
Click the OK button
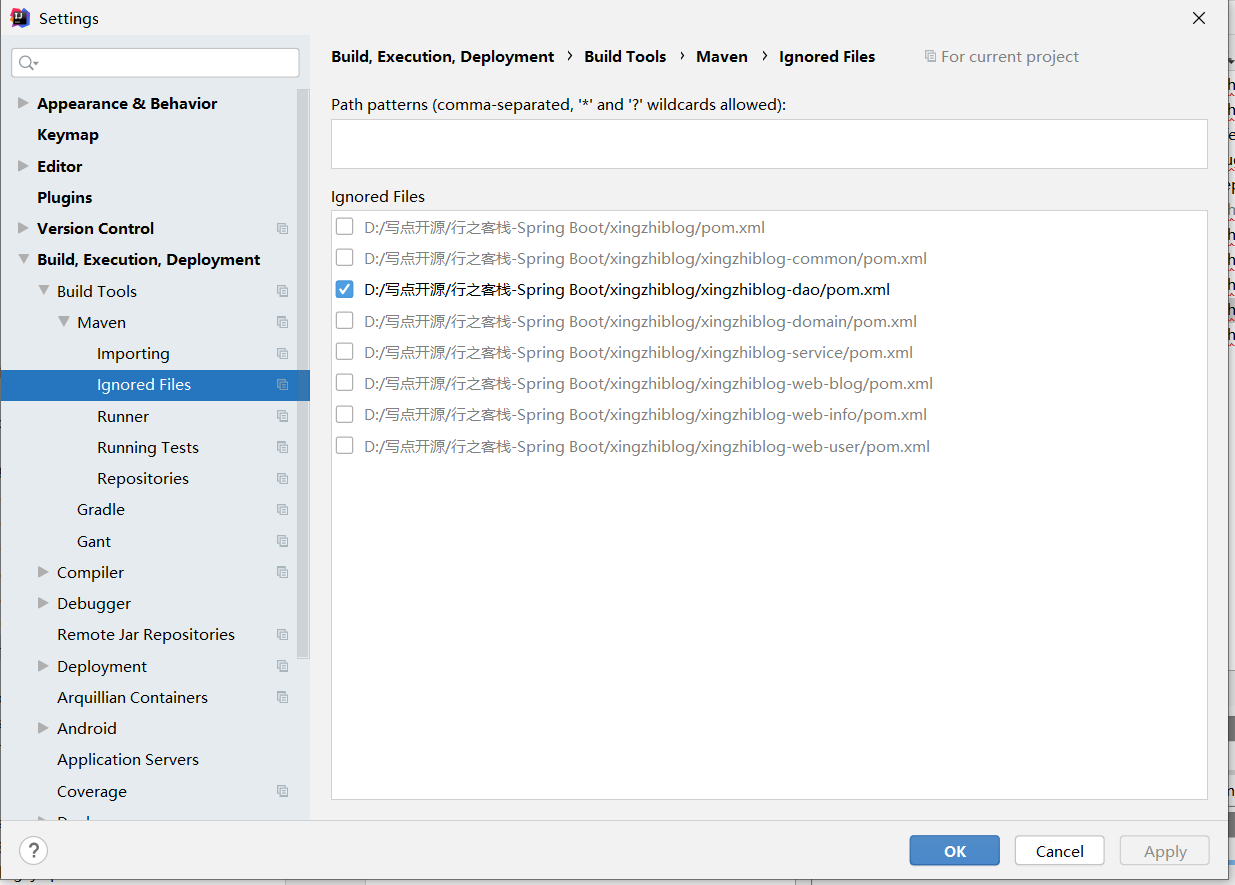pos(955,851)
